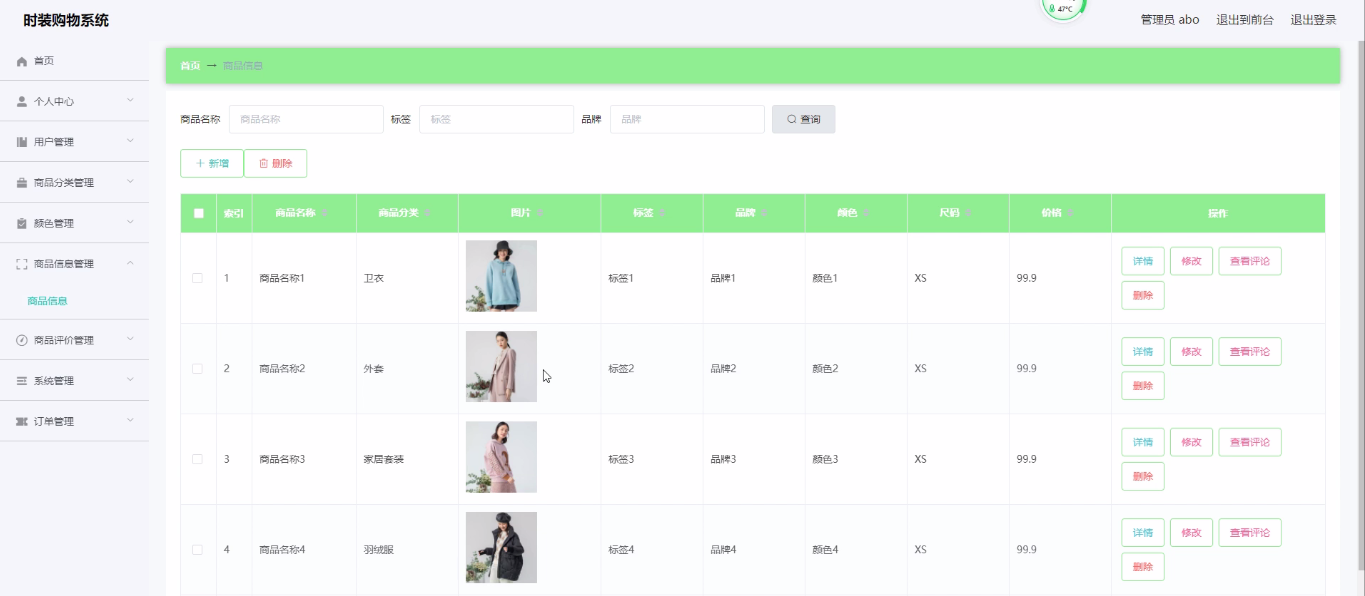The height and width of the screenshot is (596, 1365).
Task: Click the 颜色管理 clipboard icon
Action: (22, 224)
